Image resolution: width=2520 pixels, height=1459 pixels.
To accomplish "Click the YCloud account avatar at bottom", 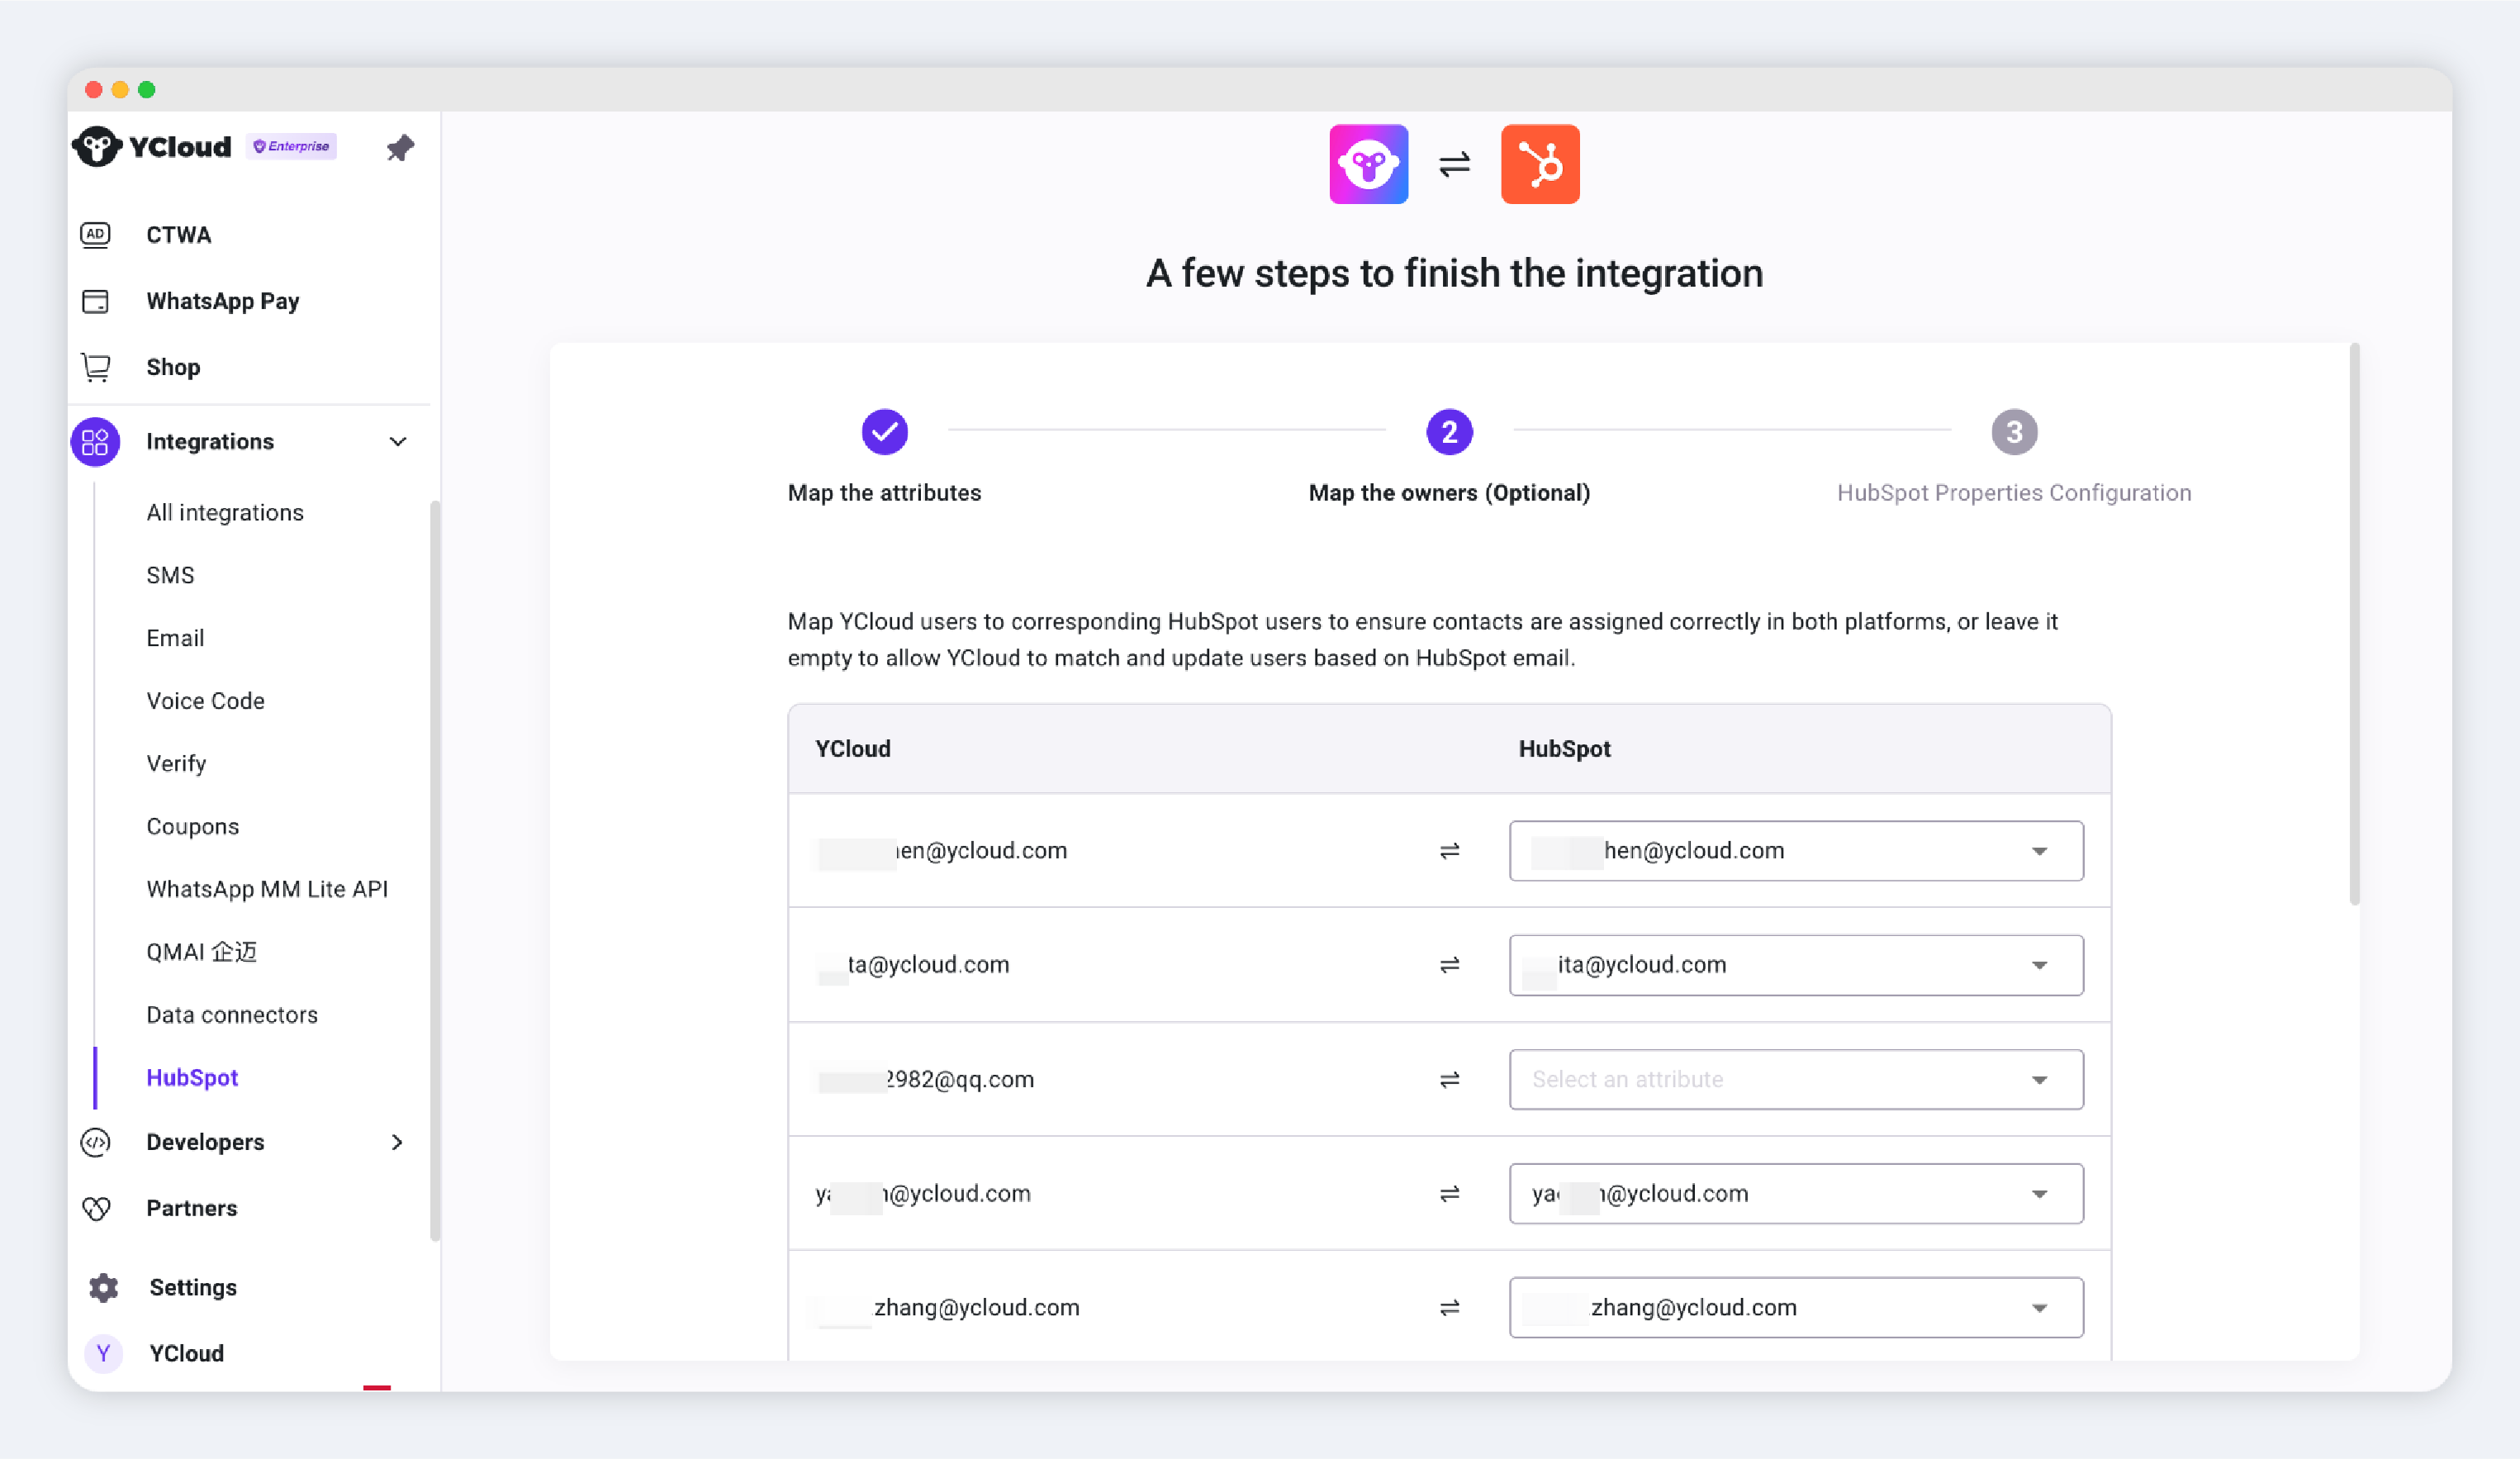I will coord(103,1353).
